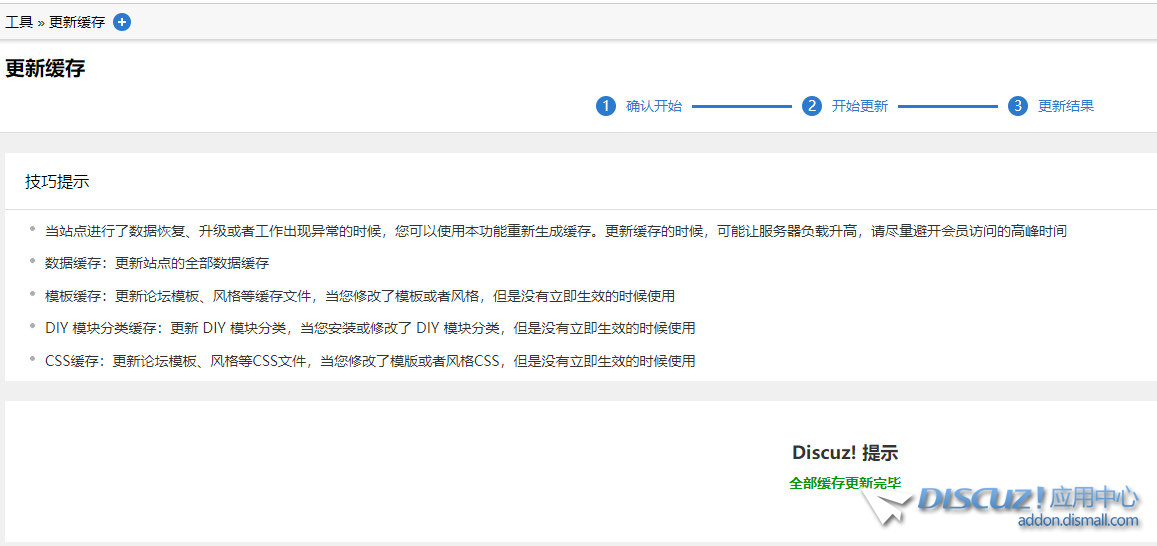The image size is (1157, 546).
Task: Select the 更新缓存 breadcrumb text
Action: coord(77,22)
